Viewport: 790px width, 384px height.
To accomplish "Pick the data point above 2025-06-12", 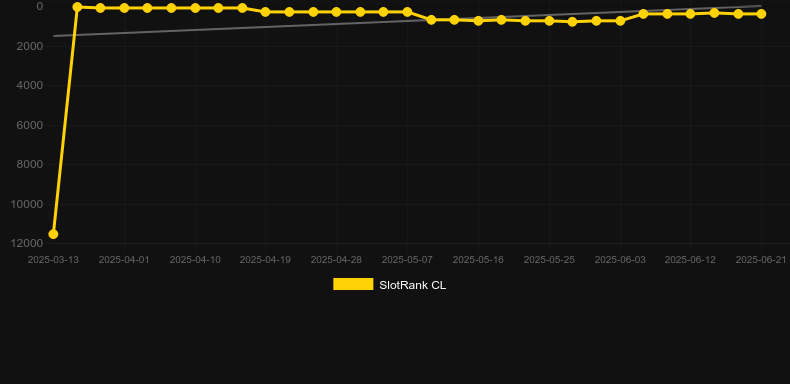I will coord(690,14).
